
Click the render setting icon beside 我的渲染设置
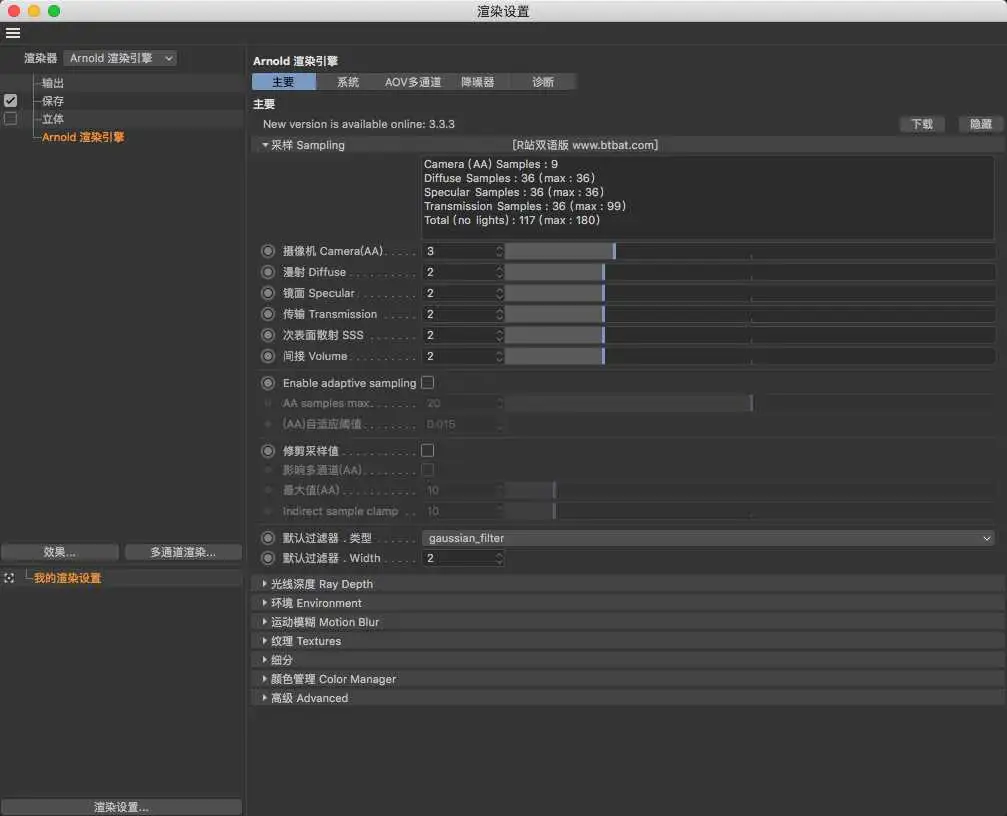tap(9, 578)
